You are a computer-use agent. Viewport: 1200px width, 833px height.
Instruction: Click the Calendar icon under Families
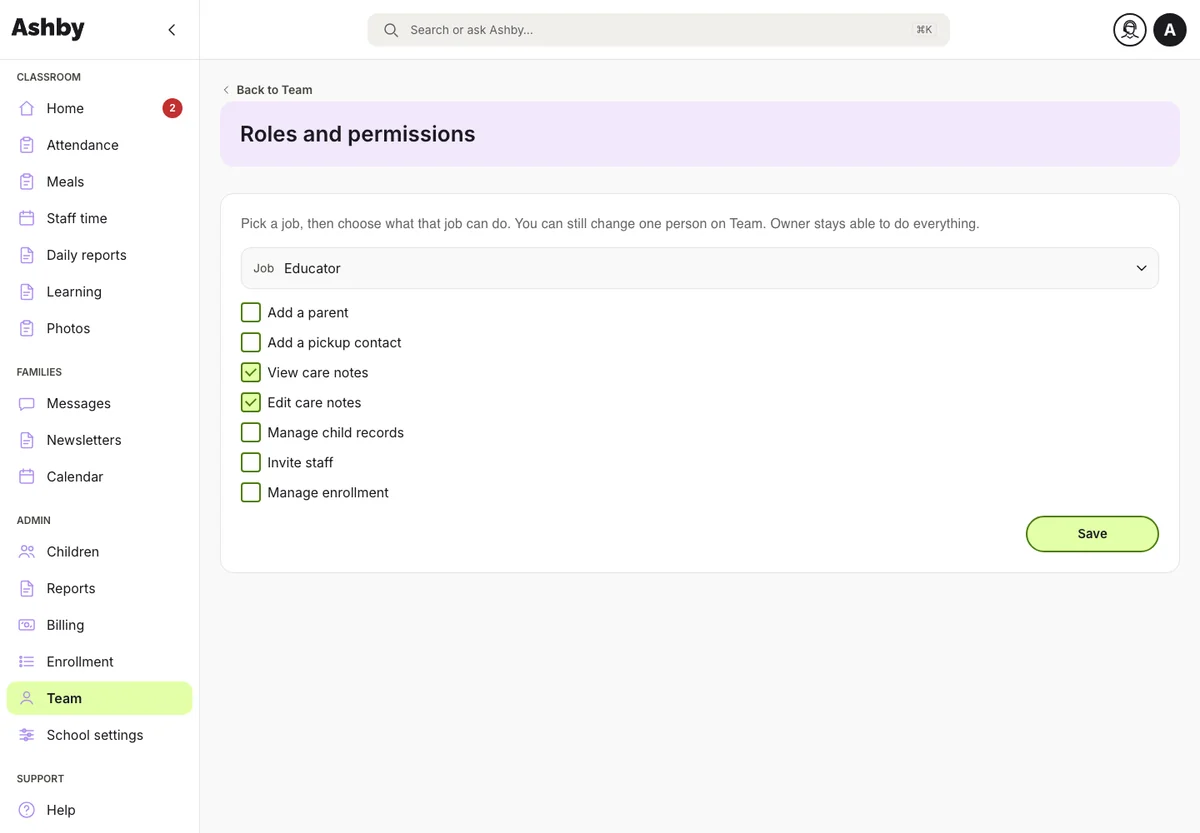(x=27, y=477)
